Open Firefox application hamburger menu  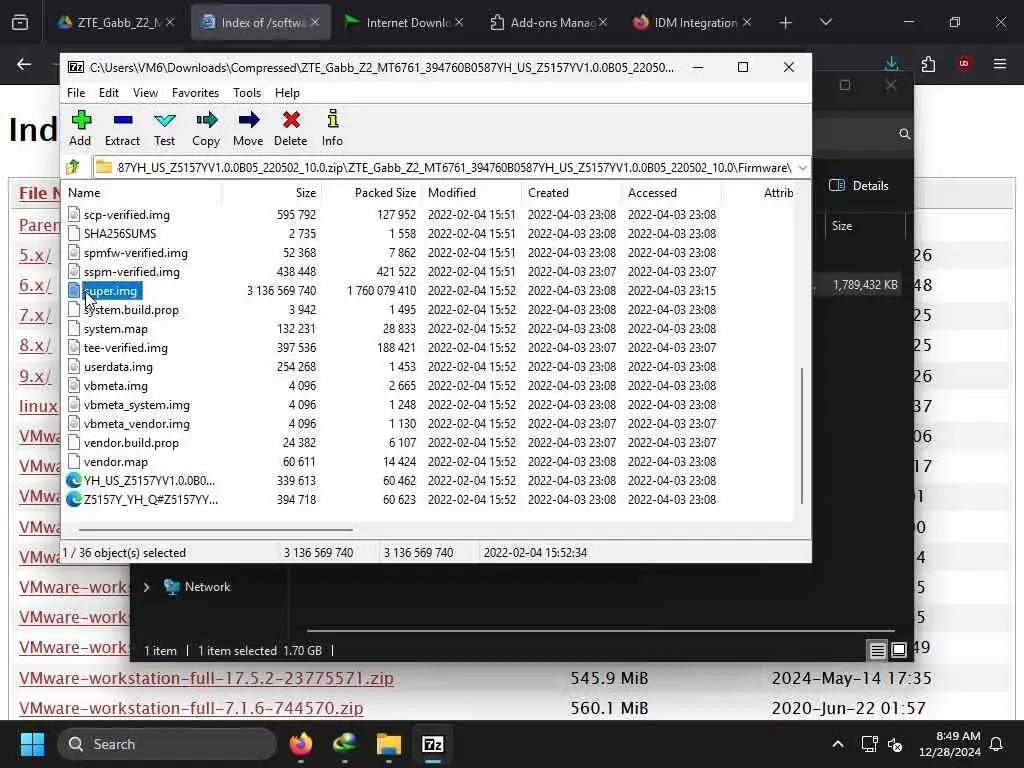tap(1000, 64)
